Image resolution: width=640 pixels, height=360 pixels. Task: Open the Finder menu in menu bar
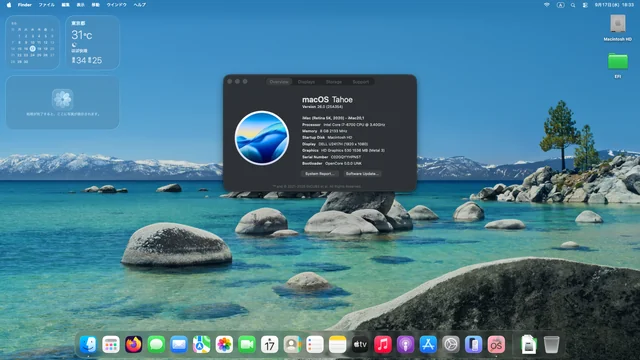24,5
